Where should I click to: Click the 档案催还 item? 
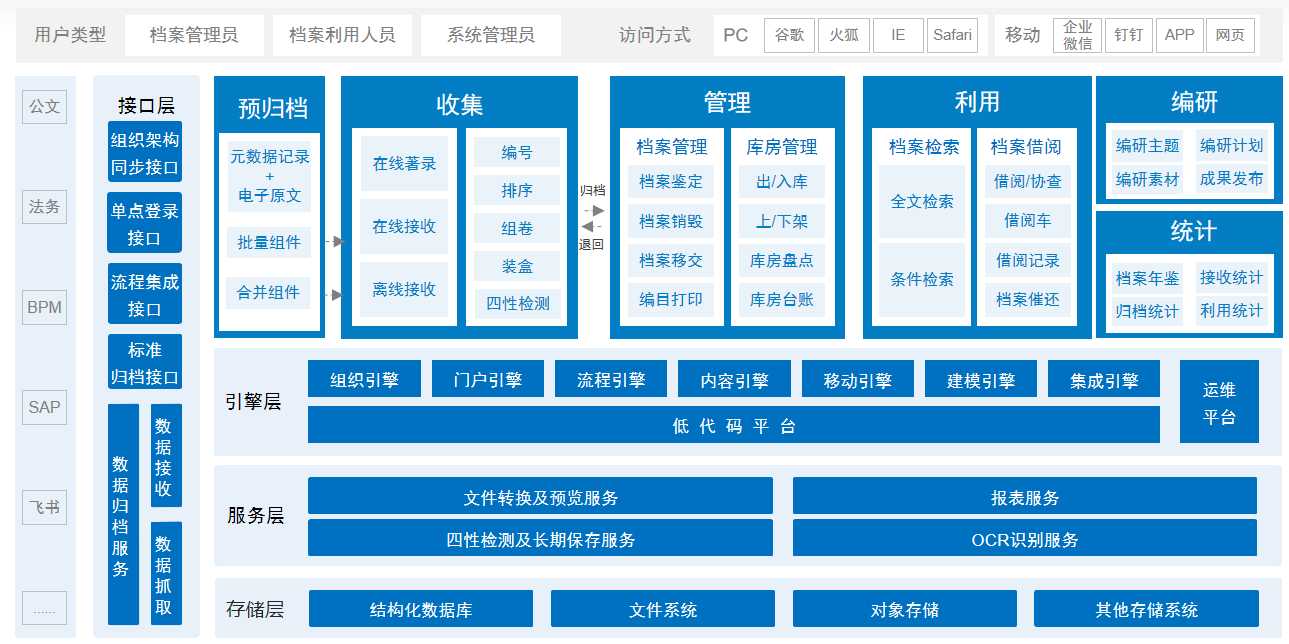1028,299
